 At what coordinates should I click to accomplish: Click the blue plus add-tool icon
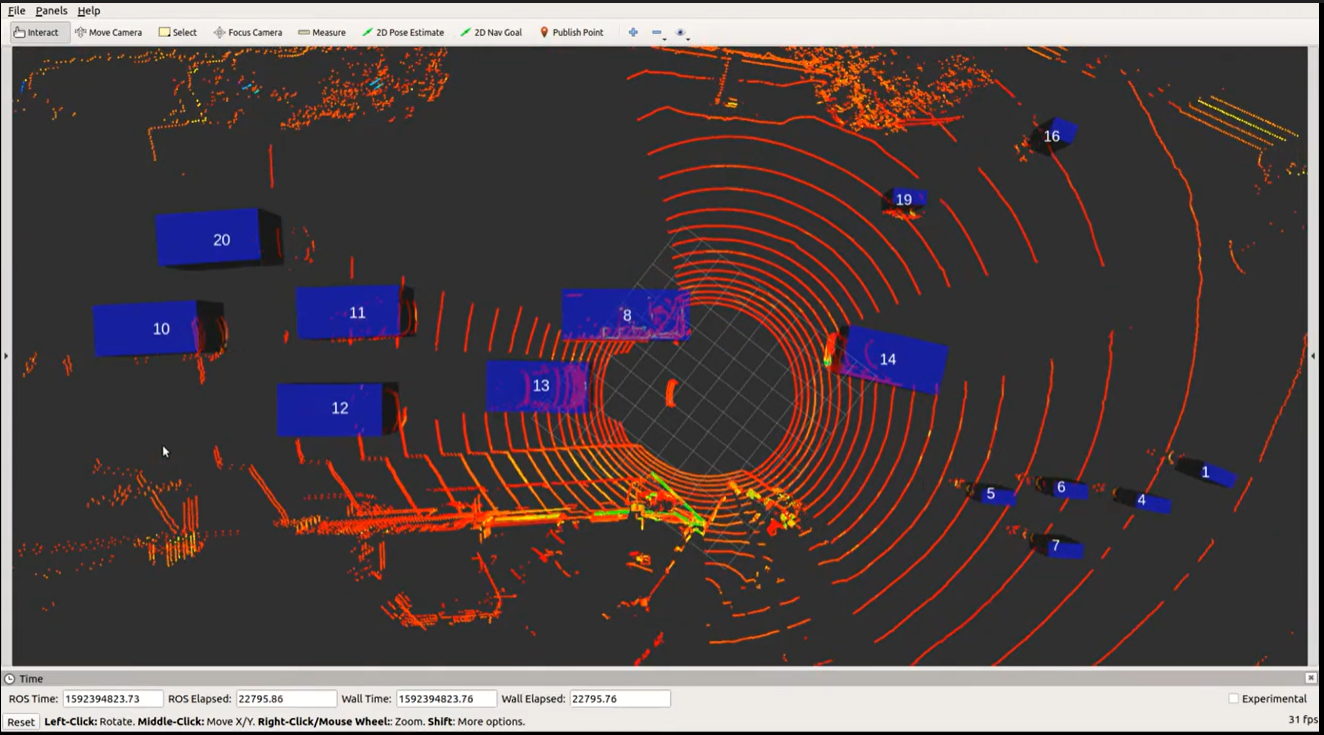click(633, 32)
